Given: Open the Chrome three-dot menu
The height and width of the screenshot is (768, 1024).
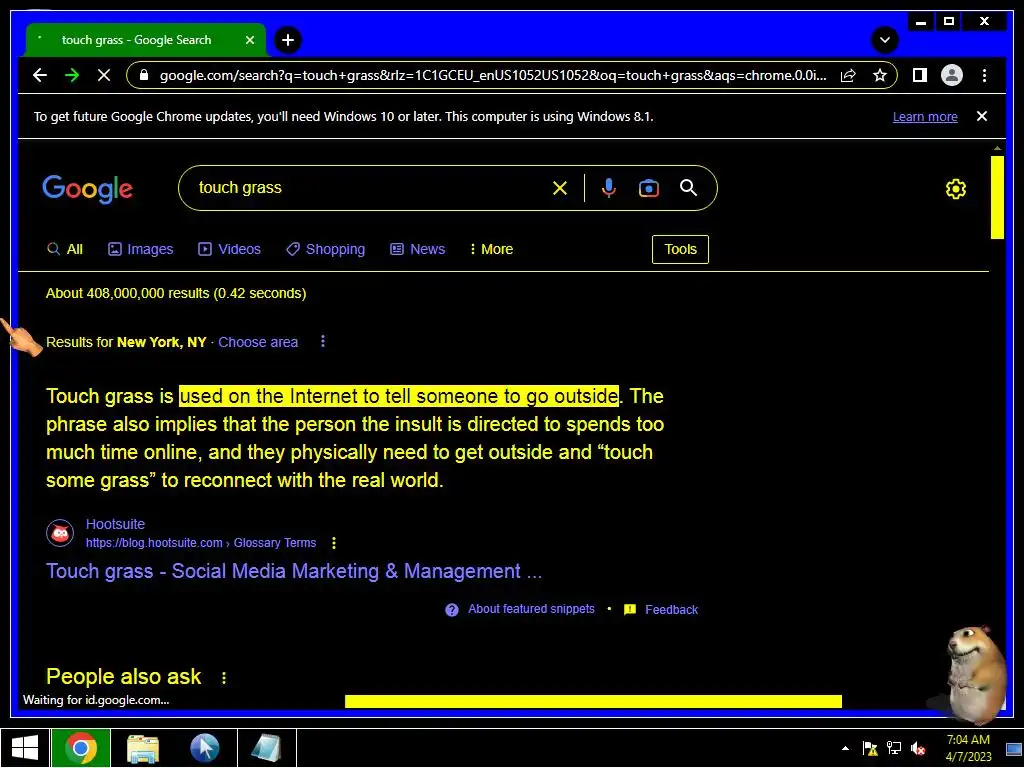Looking at the screenshot, I should pos(984,75).
